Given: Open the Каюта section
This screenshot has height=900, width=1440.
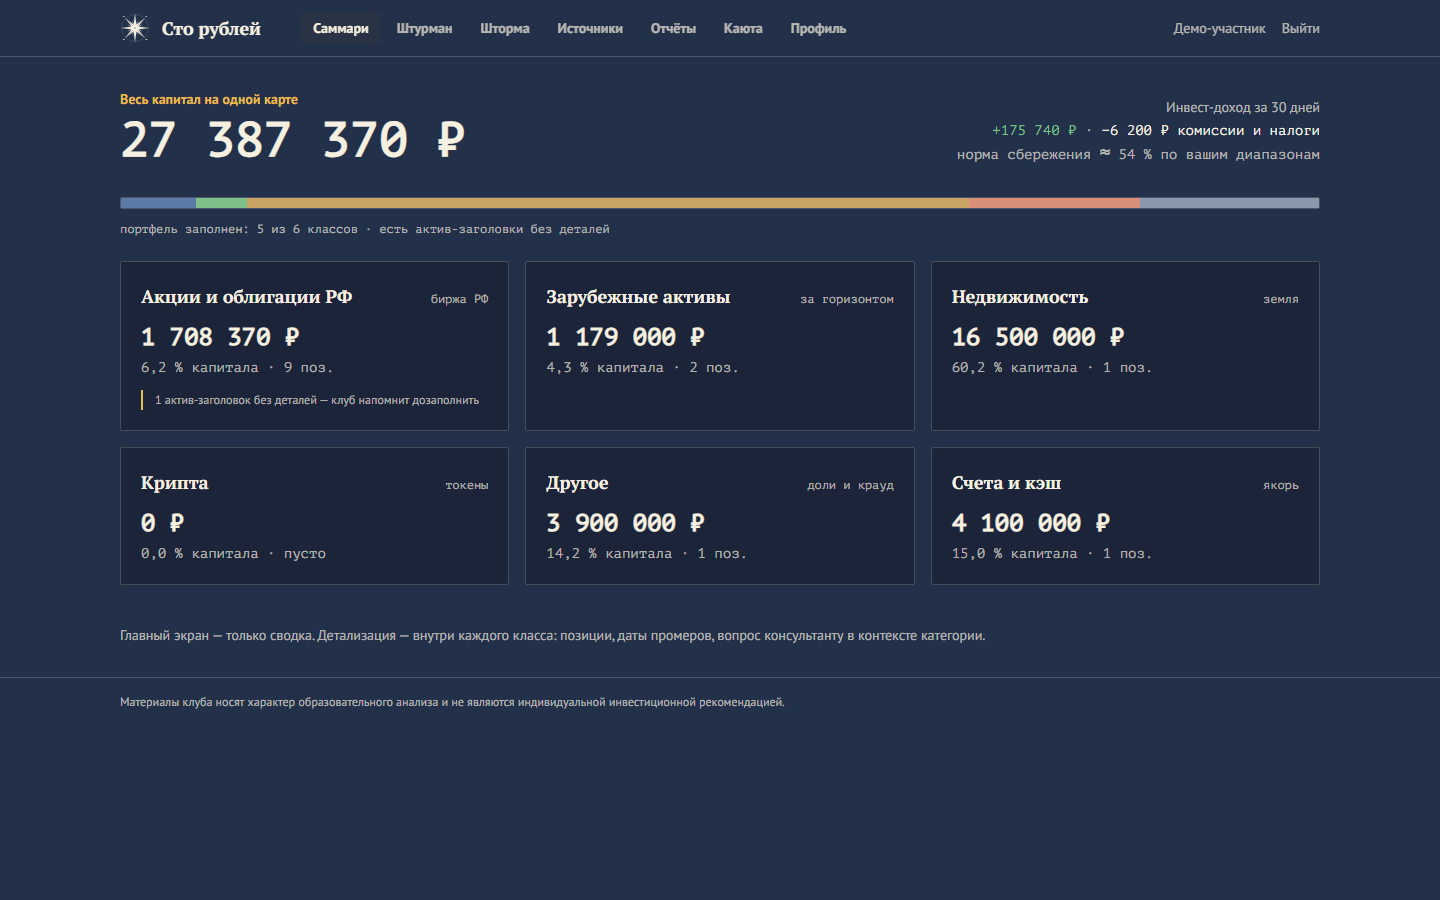Looking at the screenshot, I should coord(743,28).
